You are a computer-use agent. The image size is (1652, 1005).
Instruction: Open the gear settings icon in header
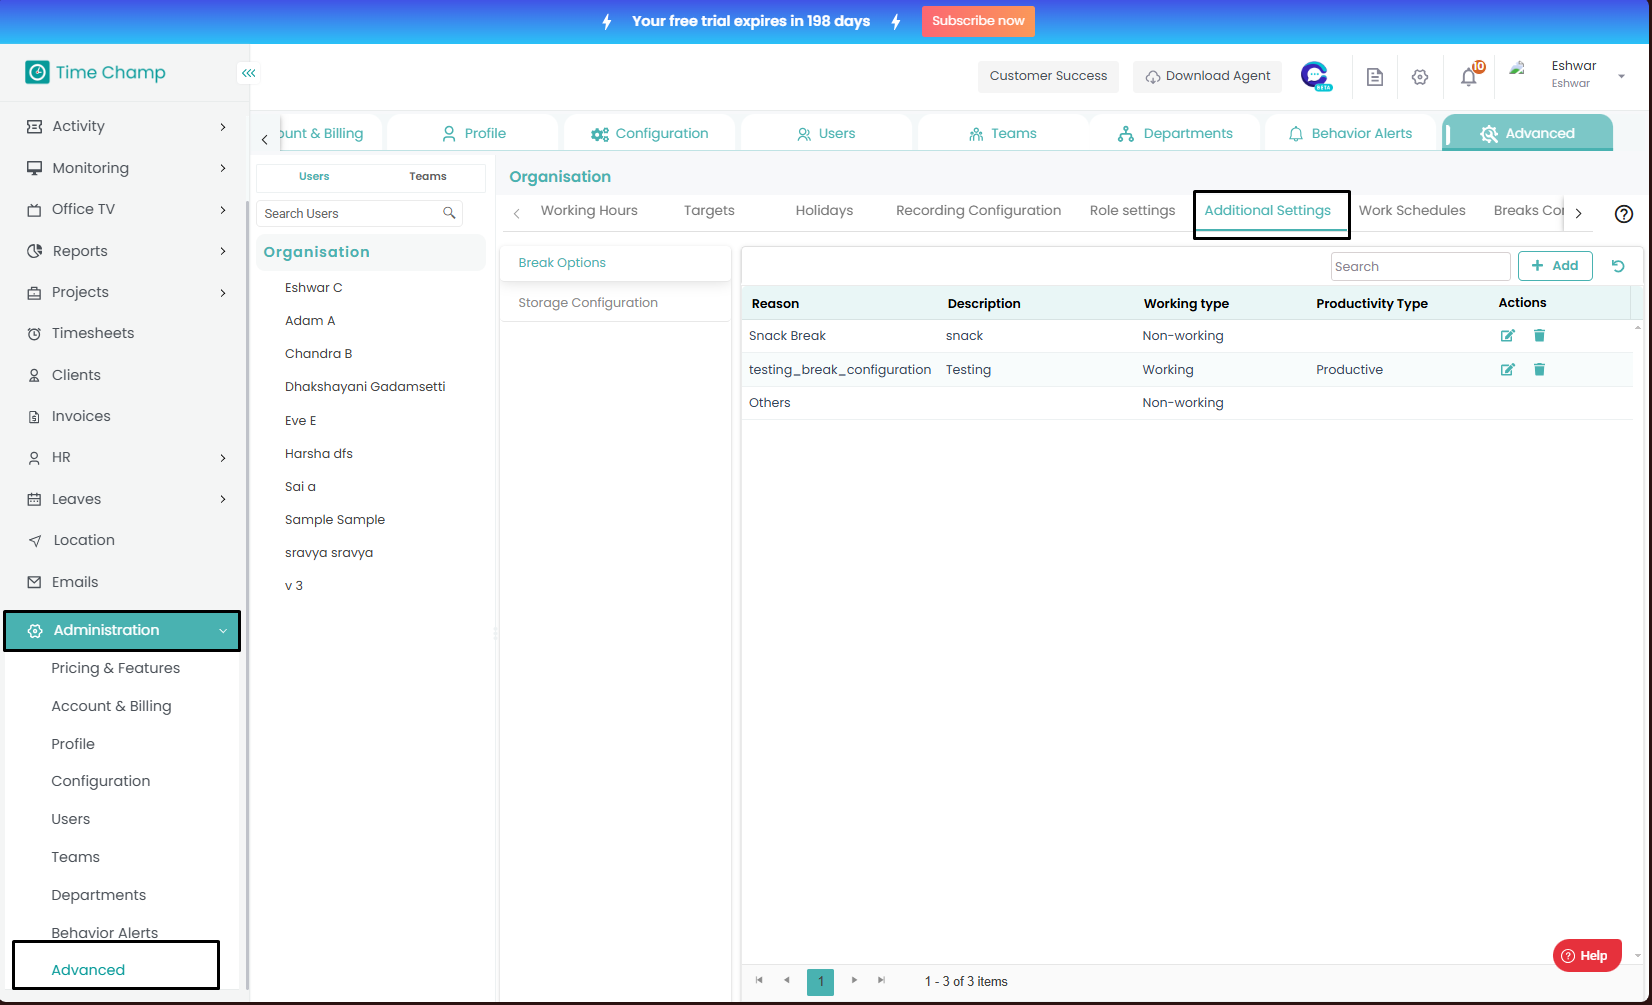coord(1420,77)
